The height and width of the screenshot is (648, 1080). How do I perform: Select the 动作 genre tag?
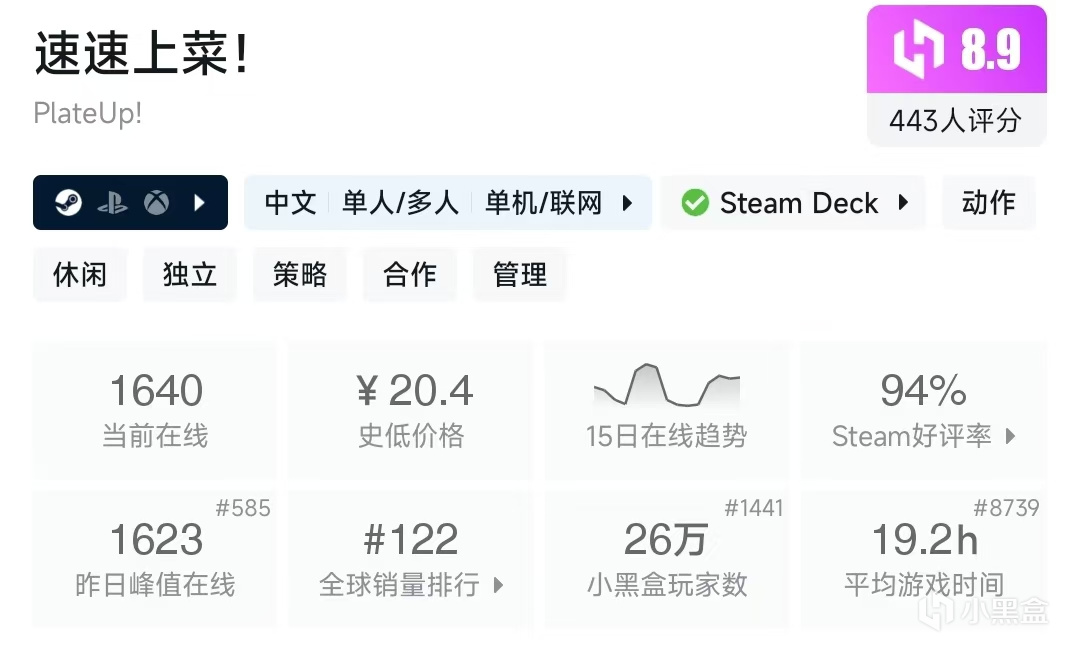988,203
